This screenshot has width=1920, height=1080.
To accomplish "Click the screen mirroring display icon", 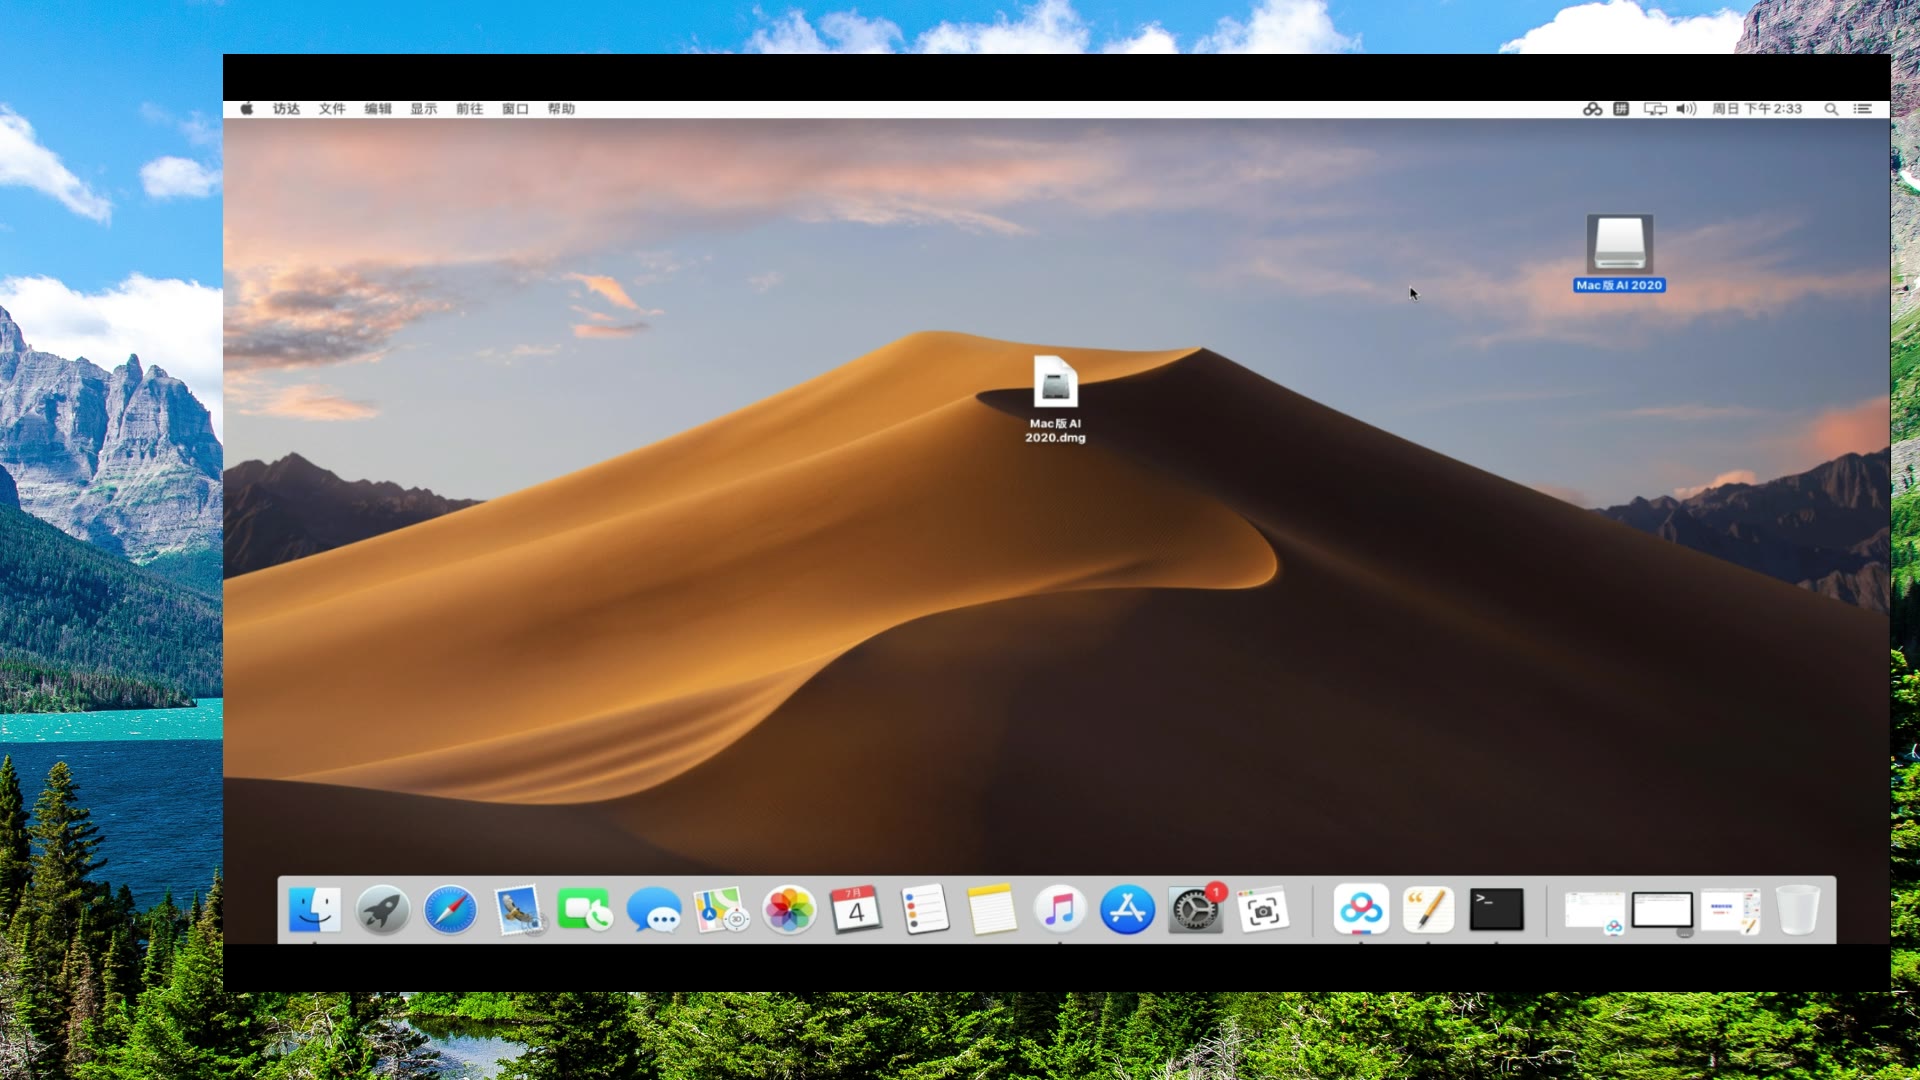I will (1655, 109).
